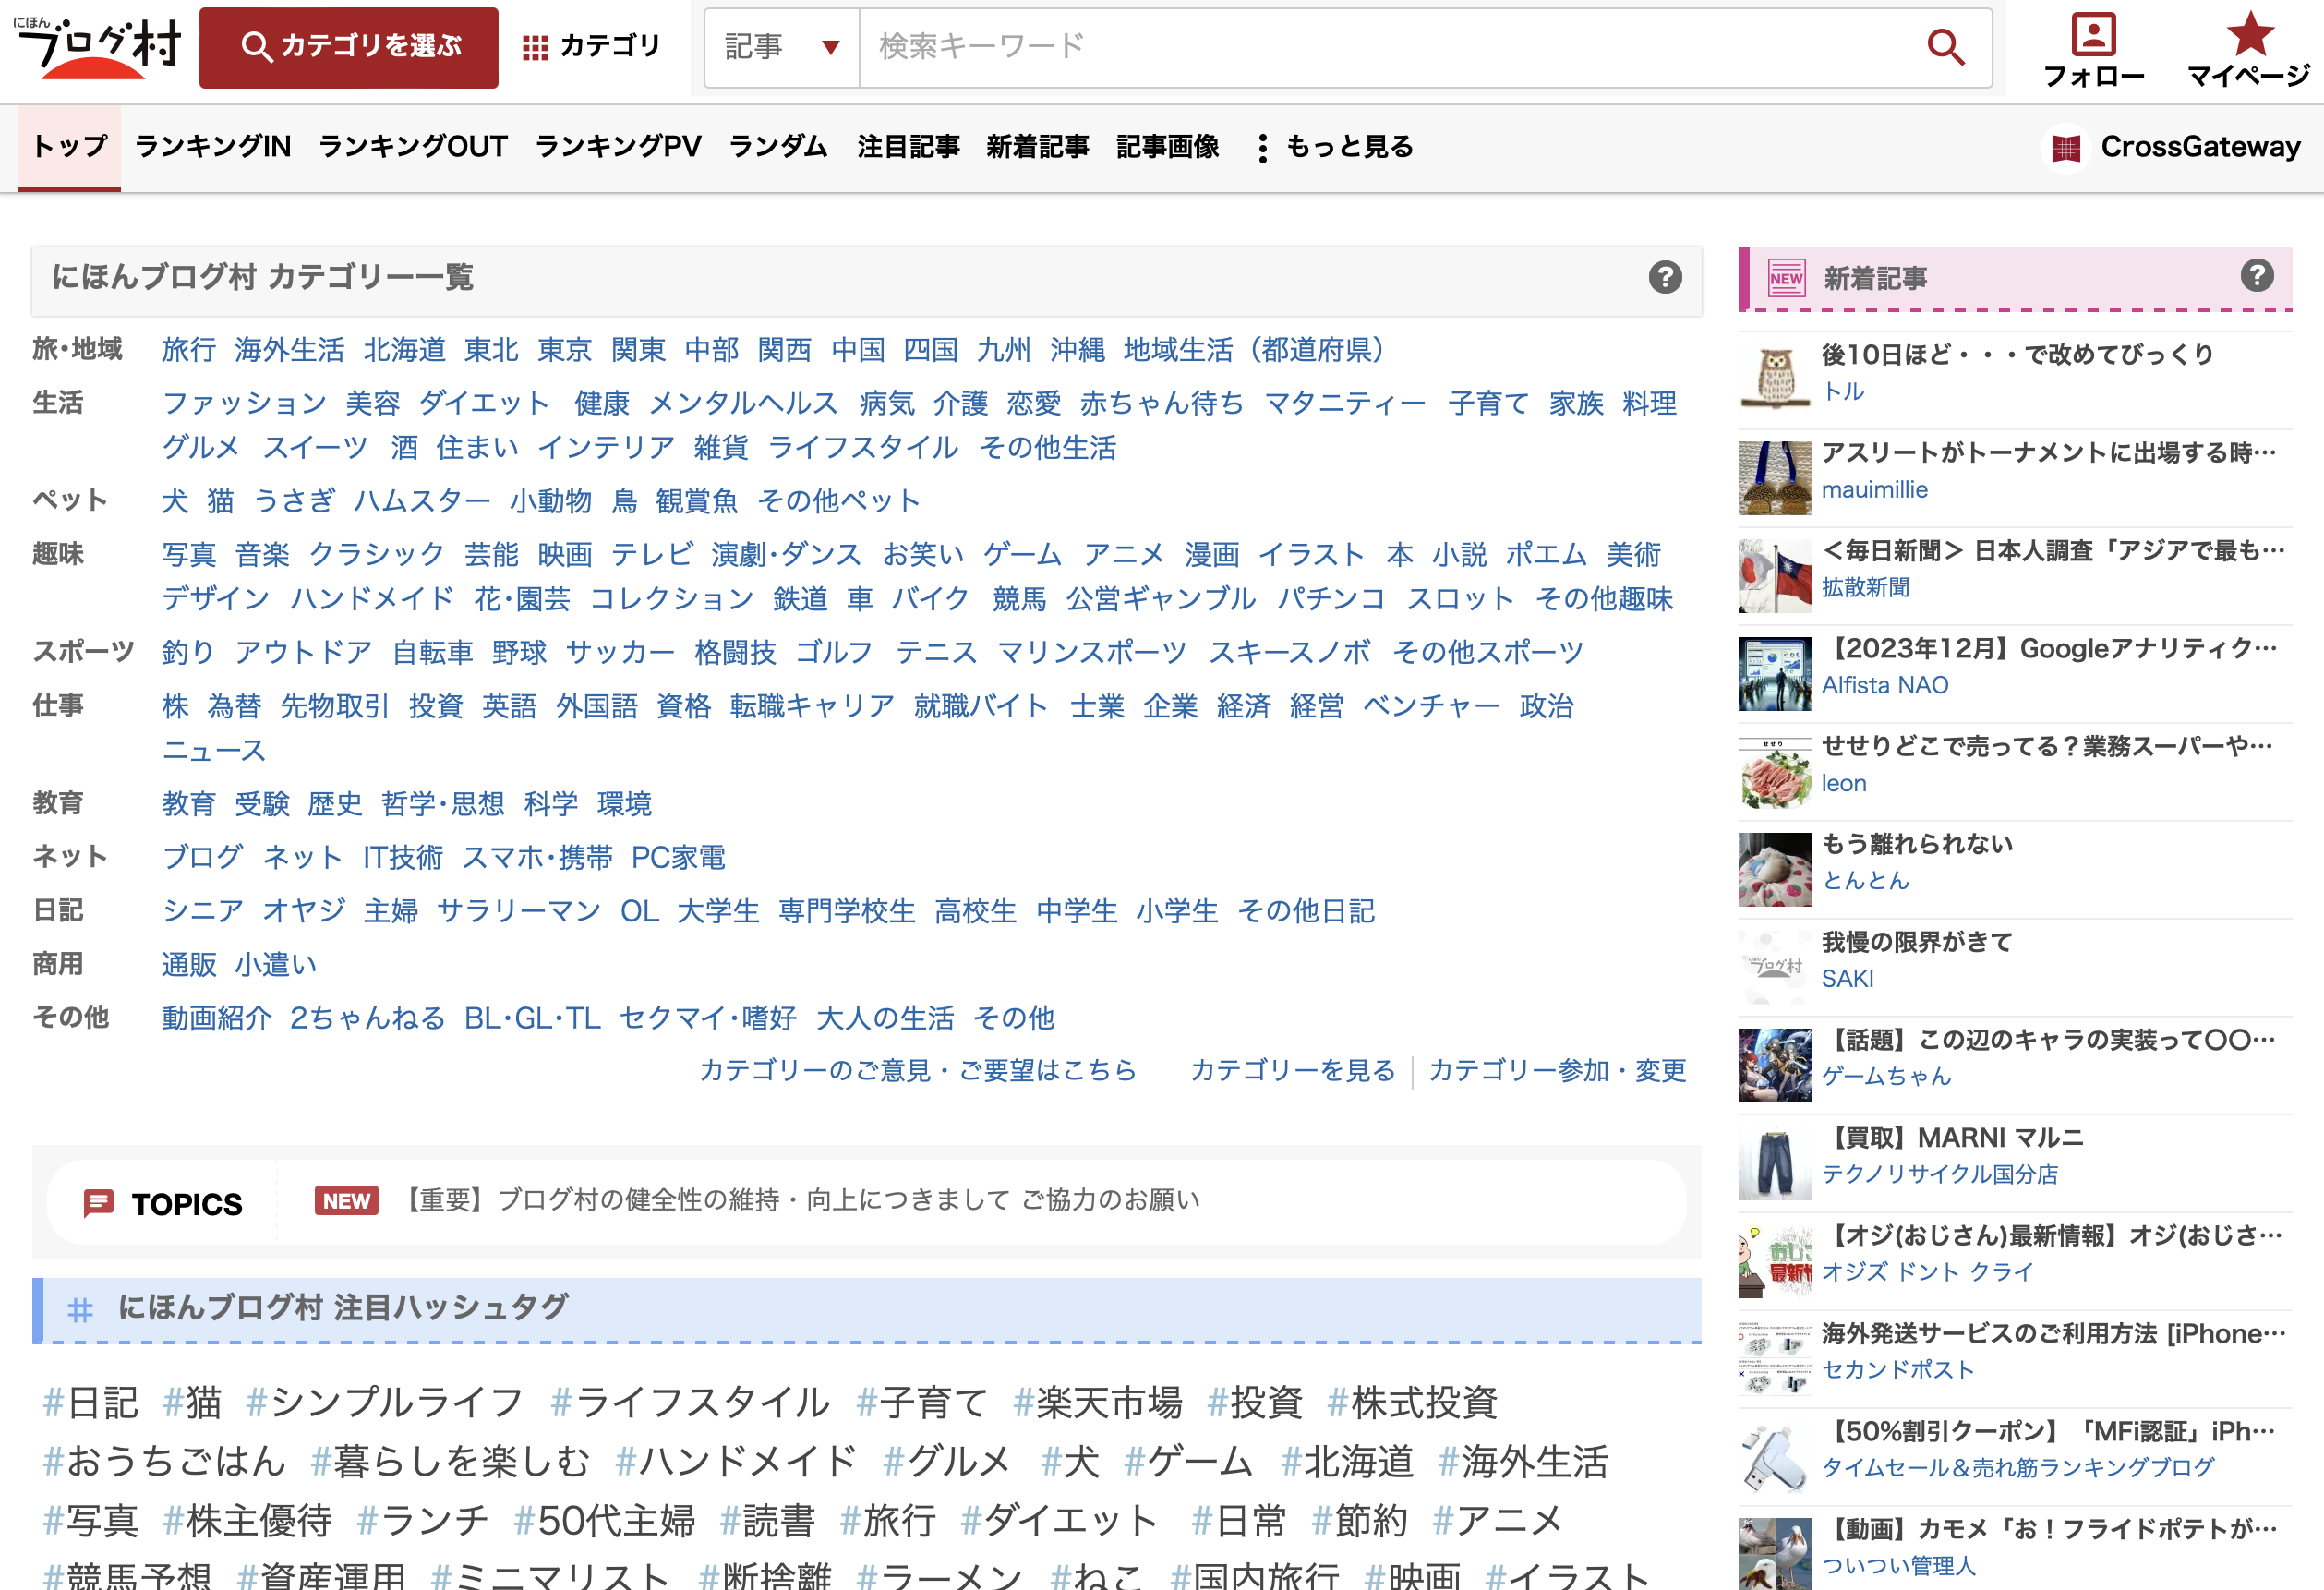The image size is (2324, 1590).
Task: Click help icon in カテゴリー一覧 header
Action: tap(1665, 277)
